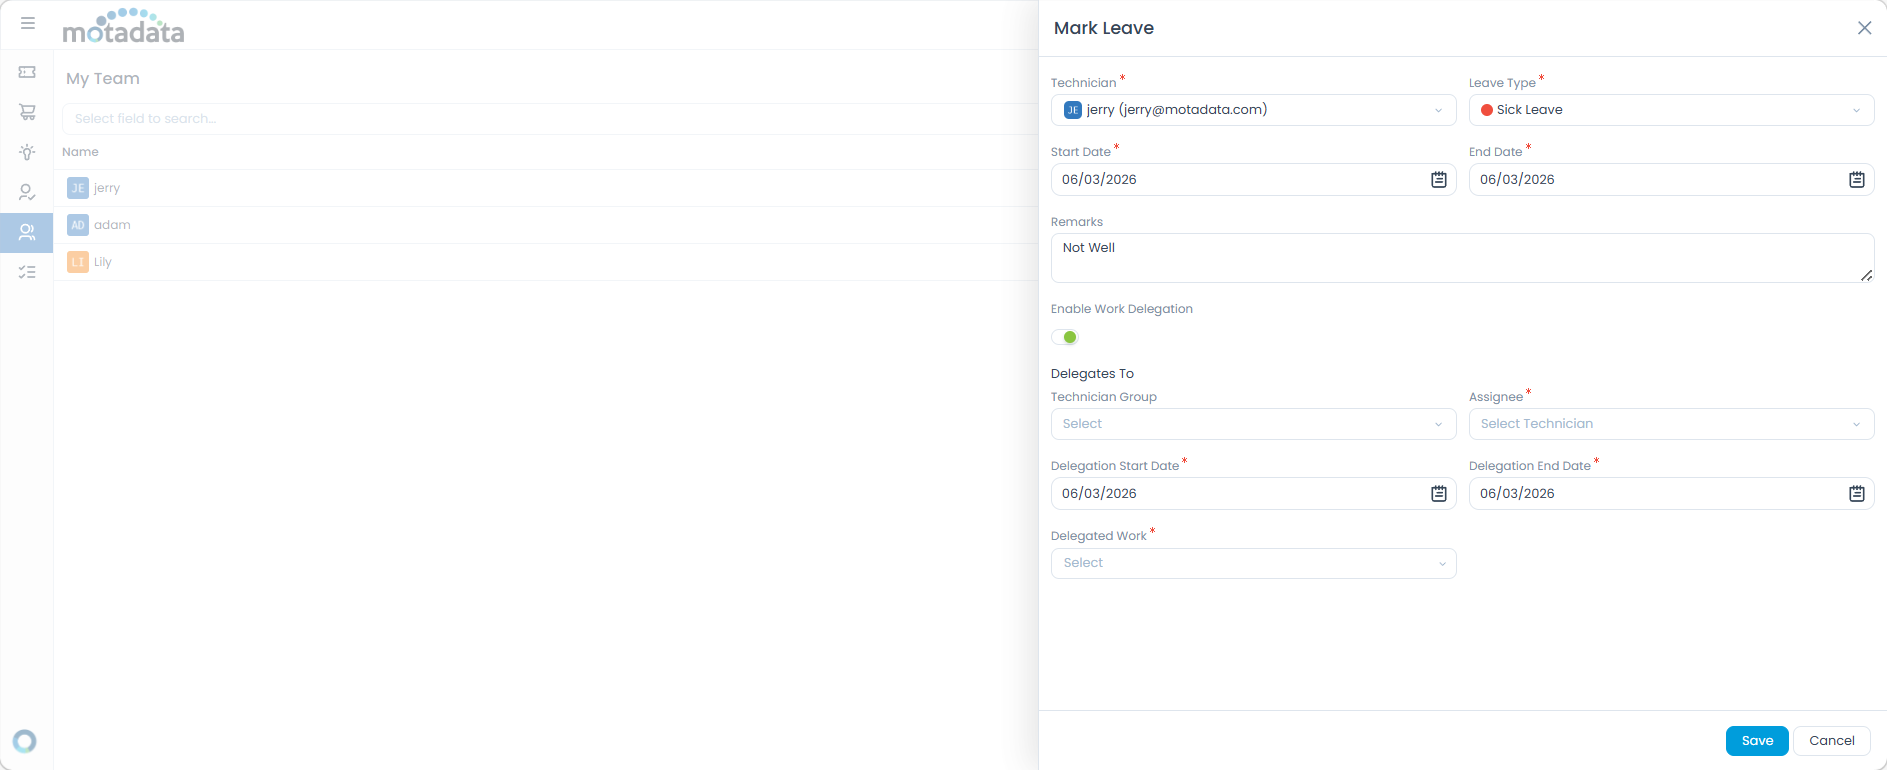This screenshot has height=770, width=1887.
Task: Open the approvals user-check icon
Action: [x=27, y=192]
